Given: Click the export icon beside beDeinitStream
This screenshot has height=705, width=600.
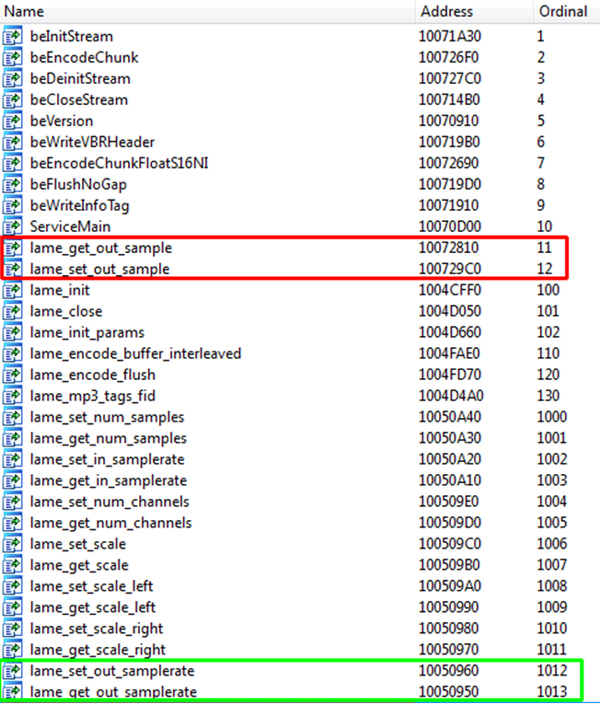Looking at the screenshot, I should point(13,78).
